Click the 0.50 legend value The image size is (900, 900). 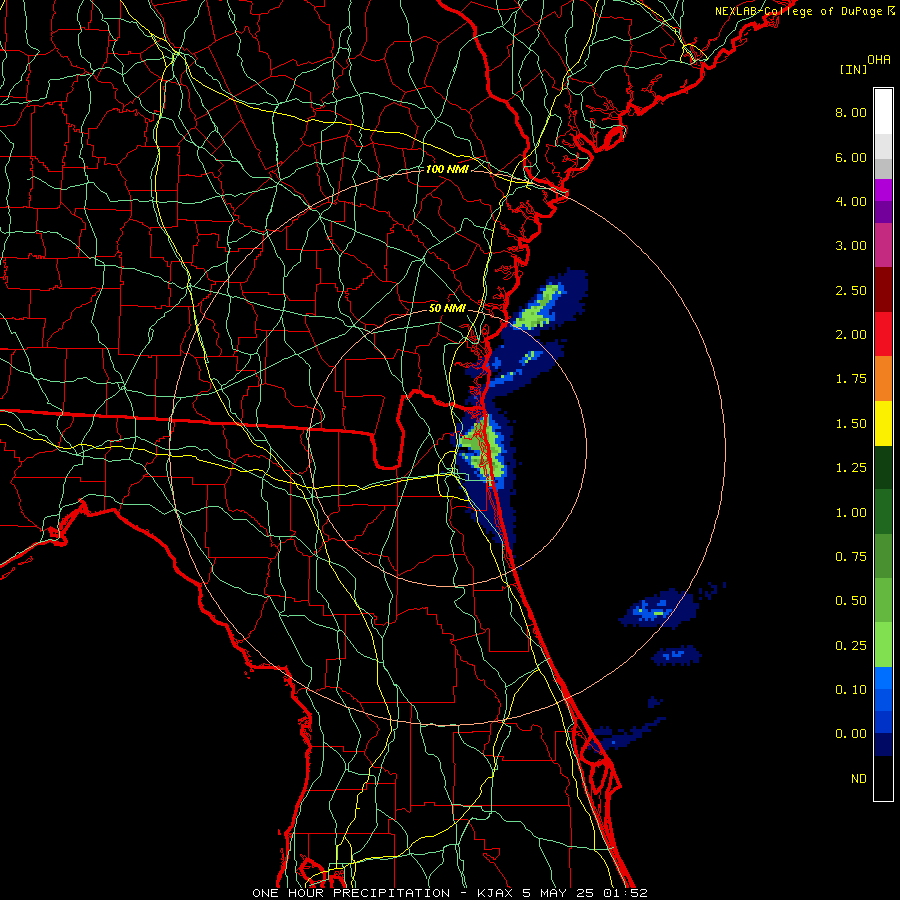(851, 601)
